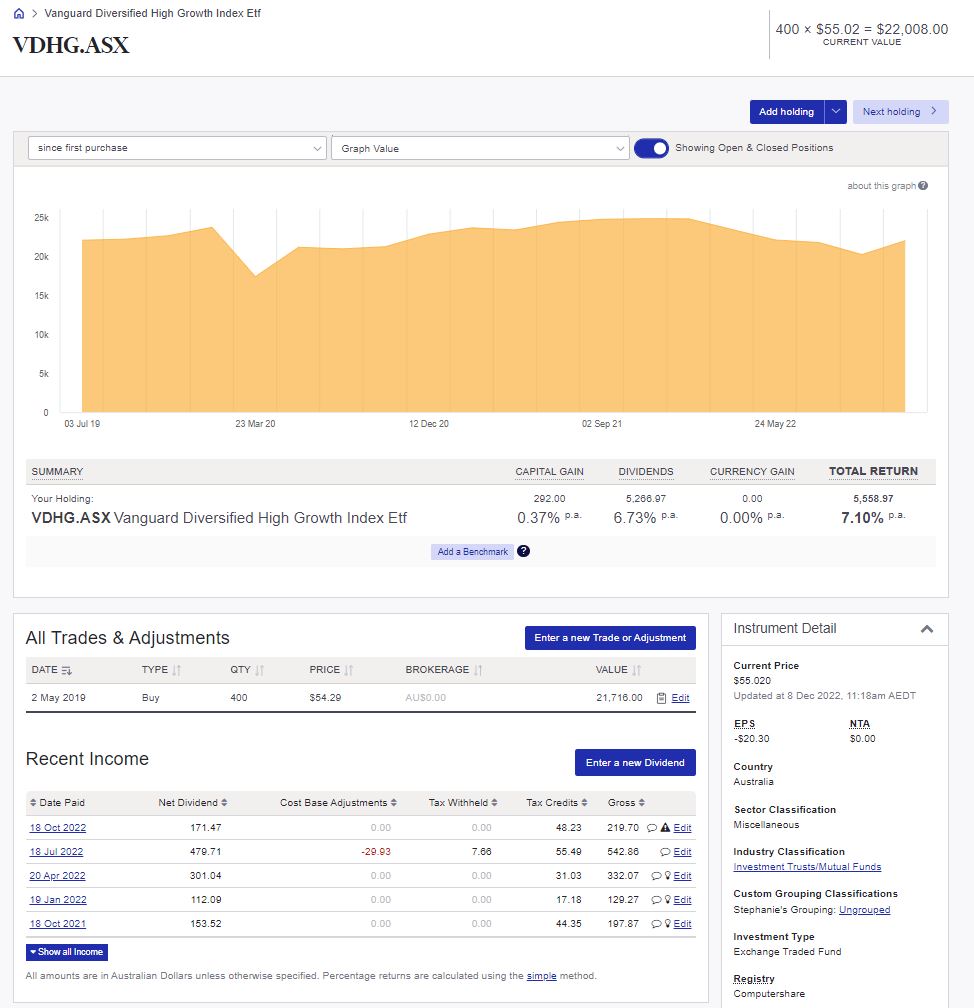Open the 'since first purchase' period dropdown

point(177,148)
